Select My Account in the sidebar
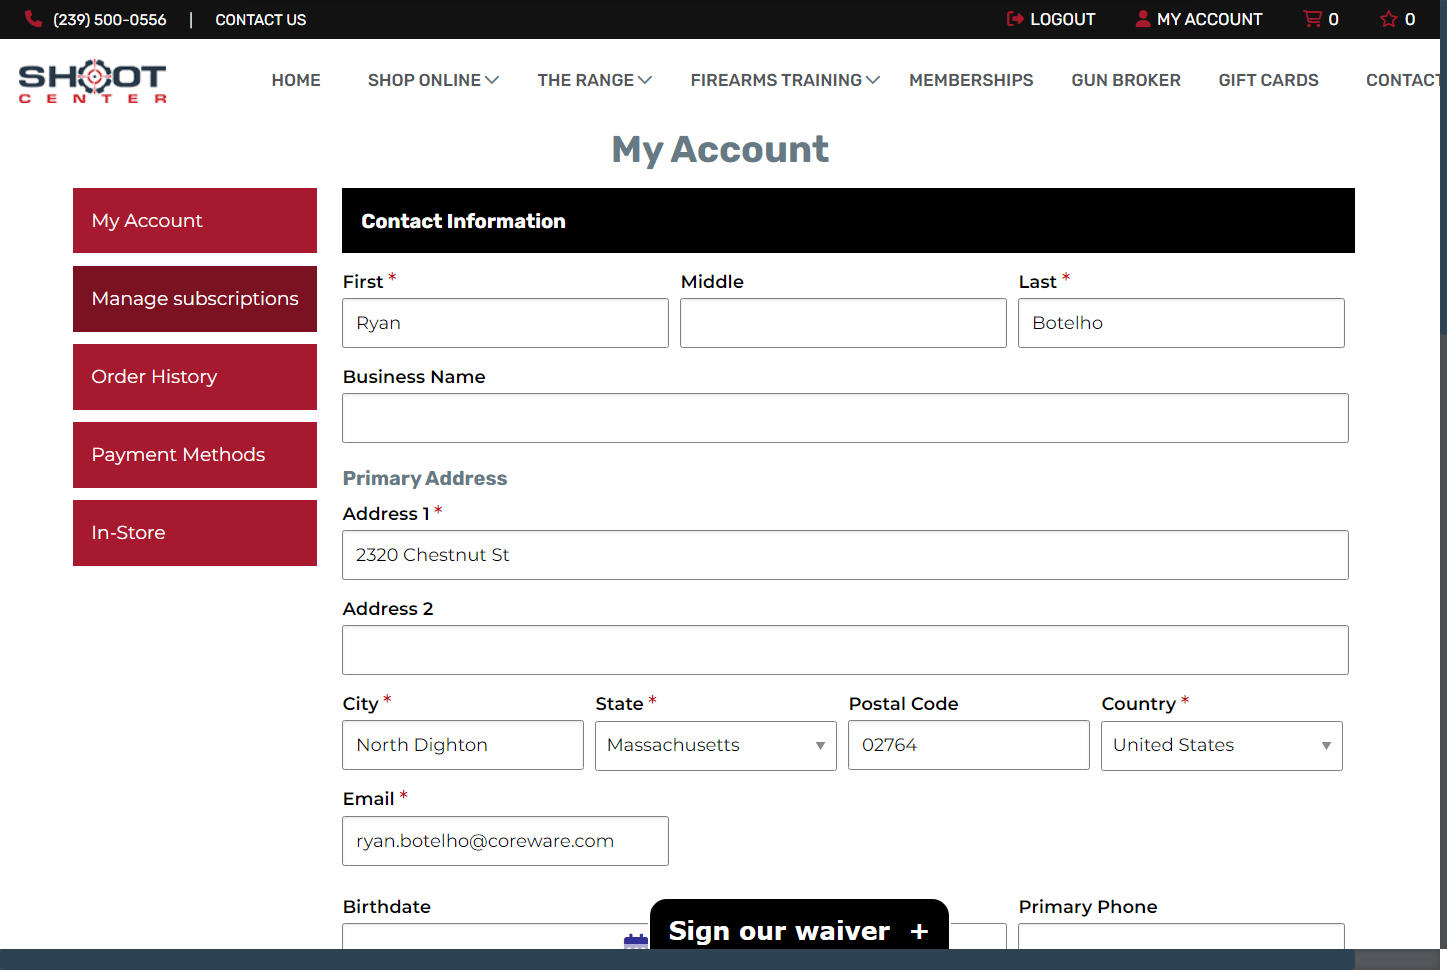Image resolution: width=1447 pixels, height=970 pixels. coord(195,221)
